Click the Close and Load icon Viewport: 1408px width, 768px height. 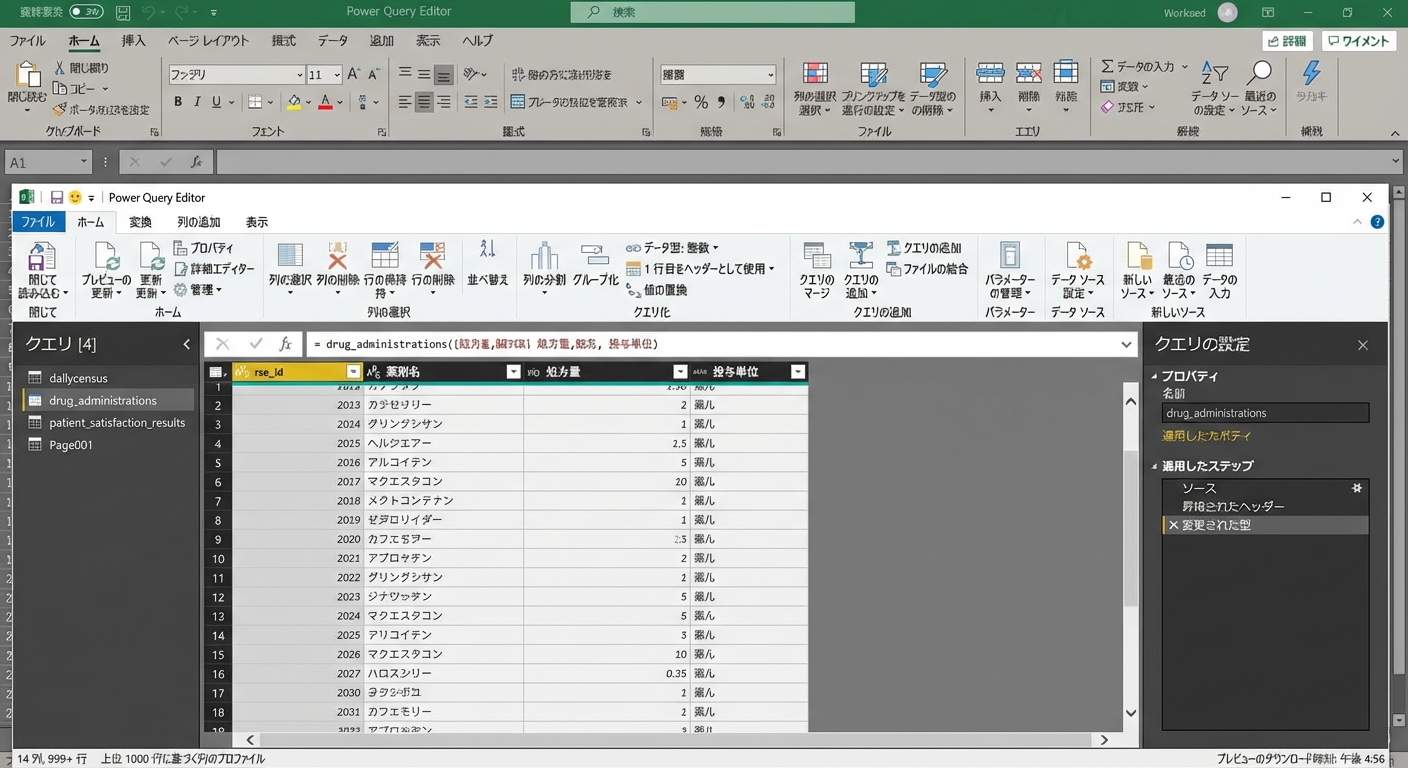click(x=42, y=258)
